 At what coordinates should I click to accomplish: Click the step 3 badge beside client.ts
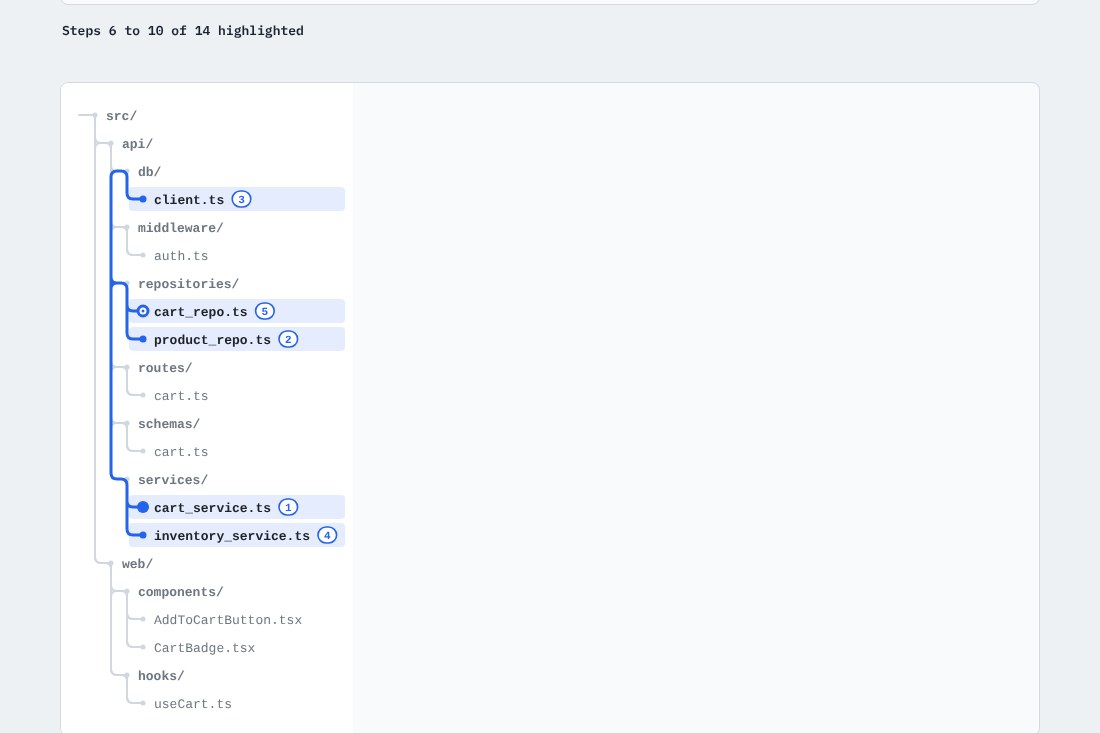pos(241,199)
